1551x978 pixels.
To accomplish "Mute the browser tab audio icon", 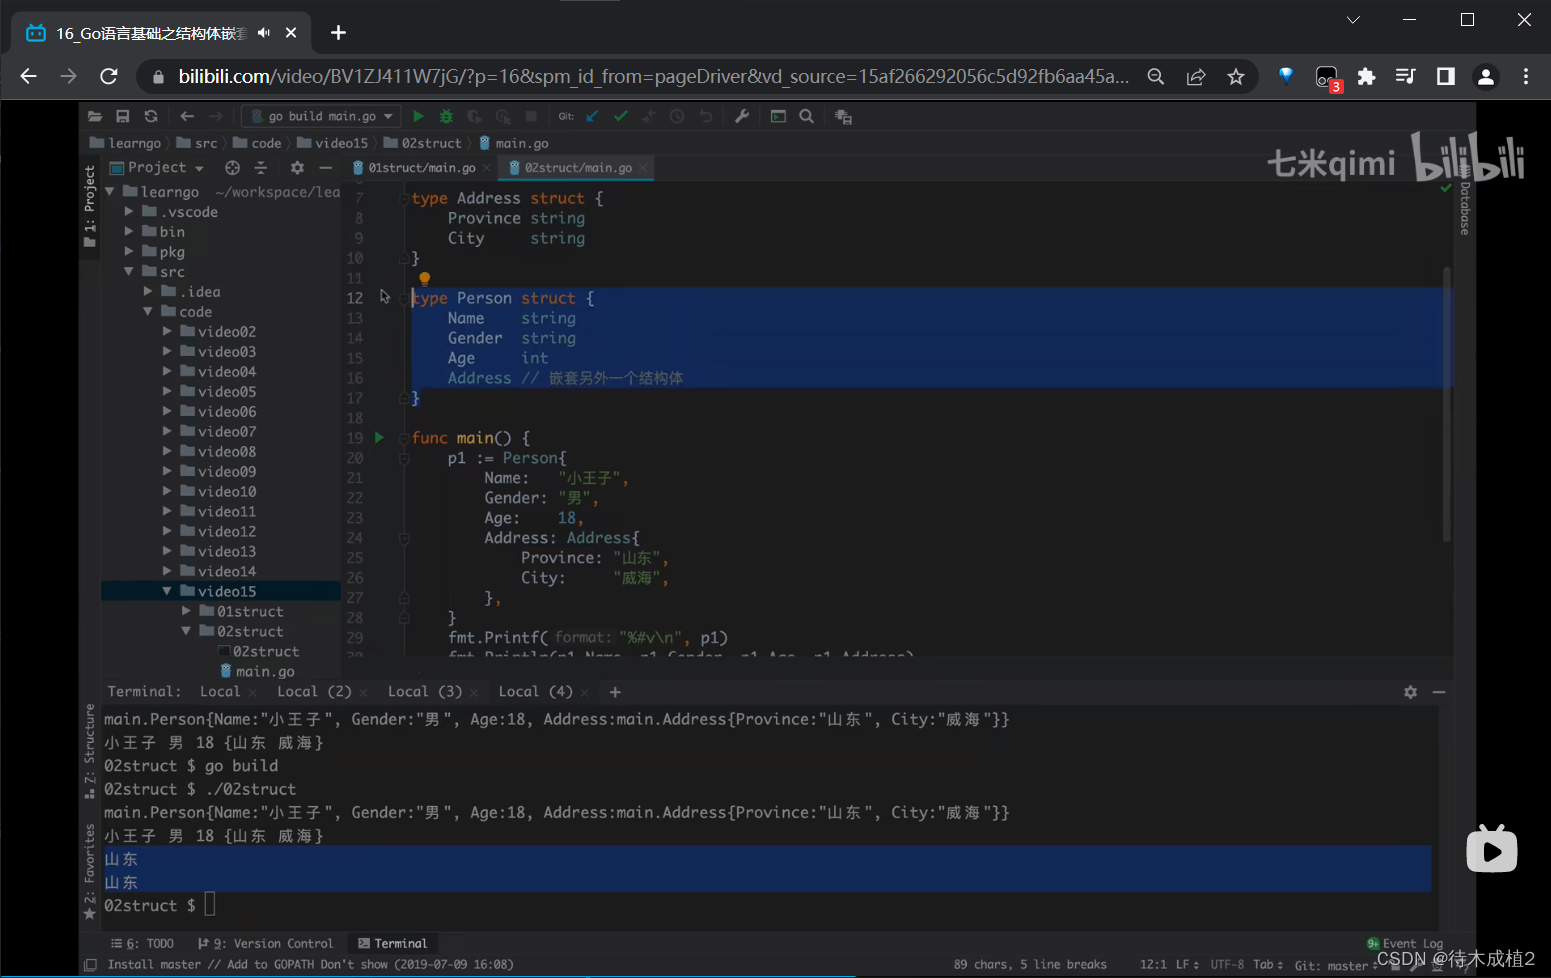I will [264, 33].
